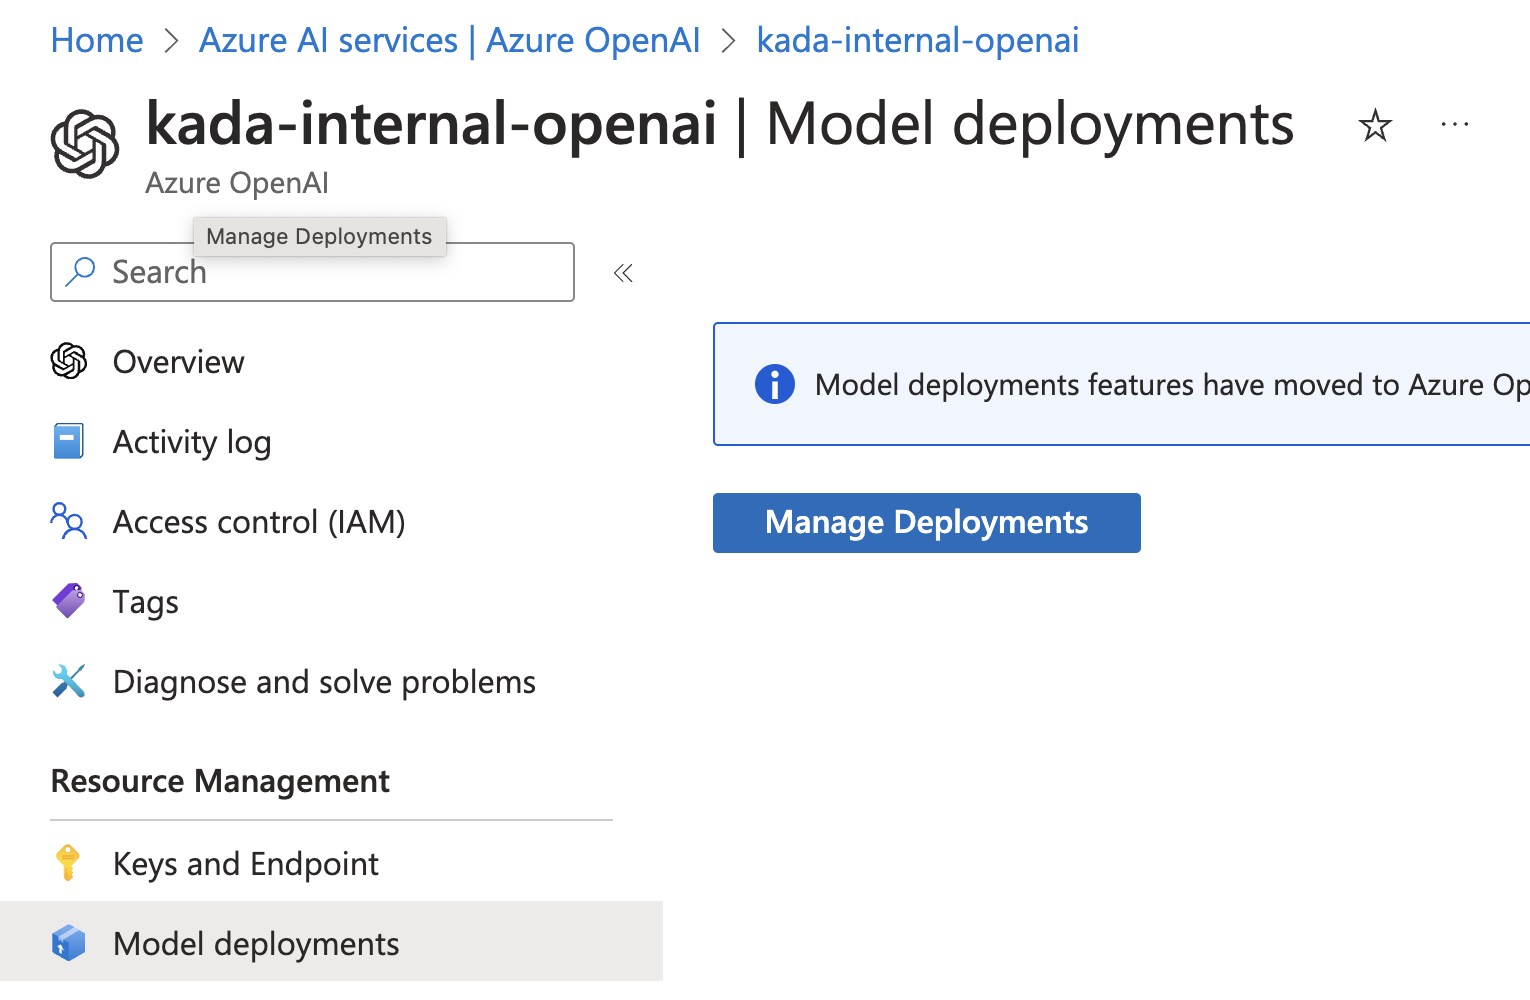The height and width of the screenshot is (1000, 1530).
Task: Click the blue info icon in banner
Action: [774, 384]
